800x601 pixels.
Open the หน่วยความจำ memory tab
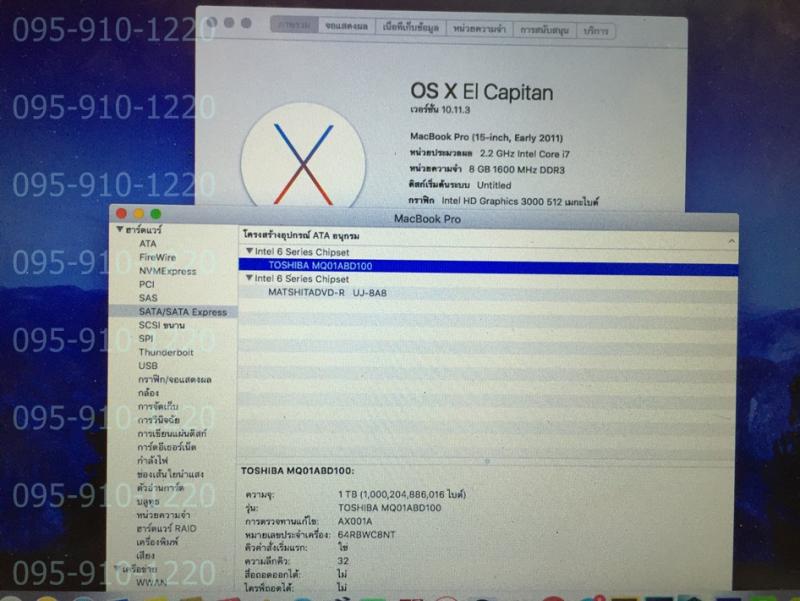pos(478,29)
